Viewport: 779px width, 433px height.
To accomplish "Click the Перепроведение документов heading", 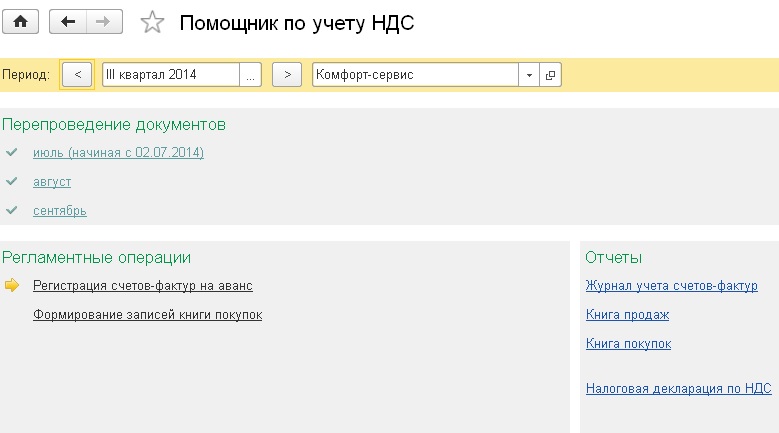I will [x=114, y=124].
